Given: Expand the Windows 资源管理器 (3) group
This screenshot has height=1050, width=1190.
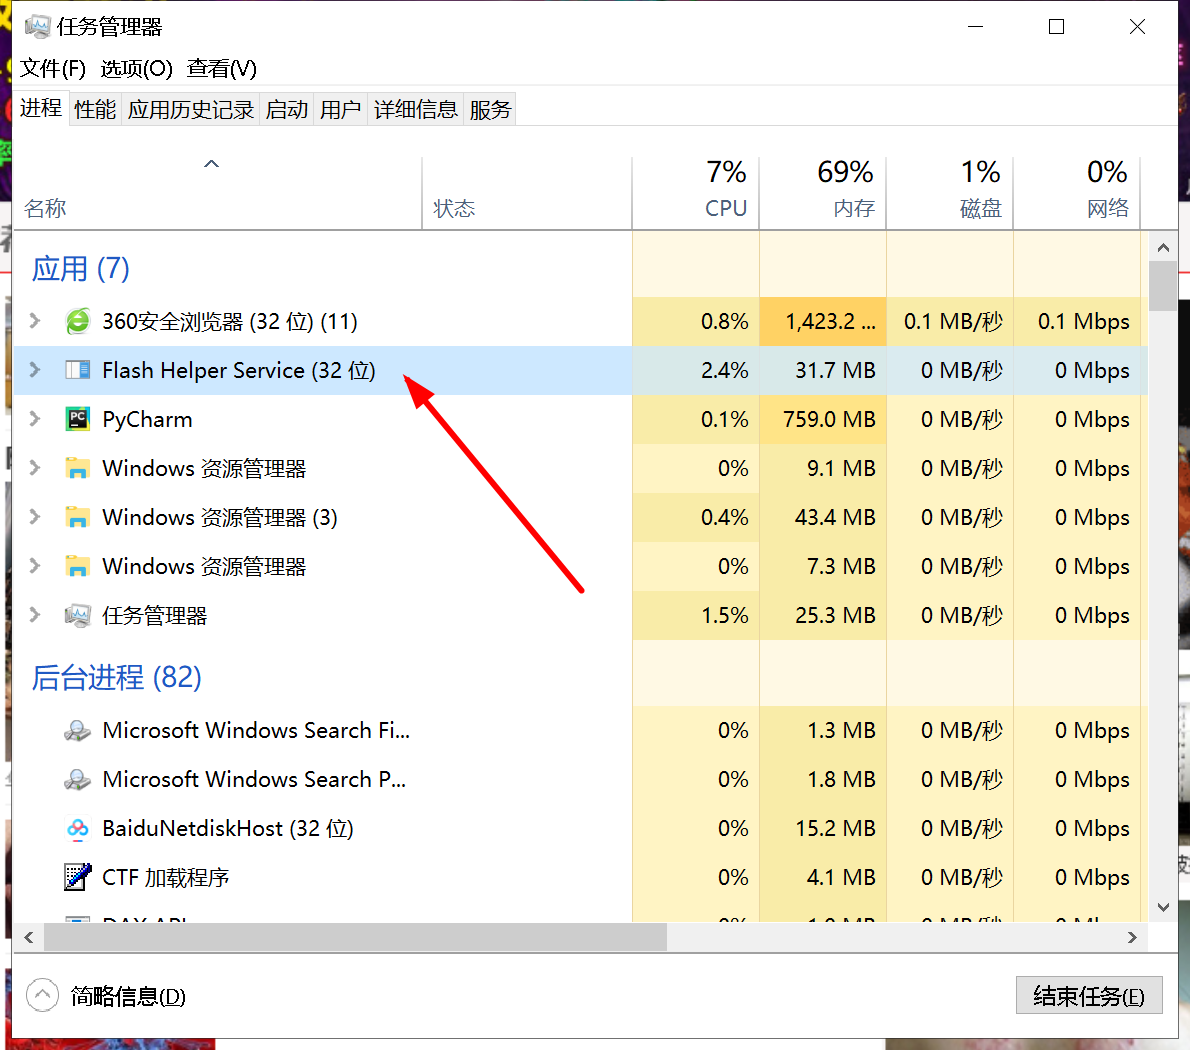Looking at the screenshot, I should (x=35, y=517).
